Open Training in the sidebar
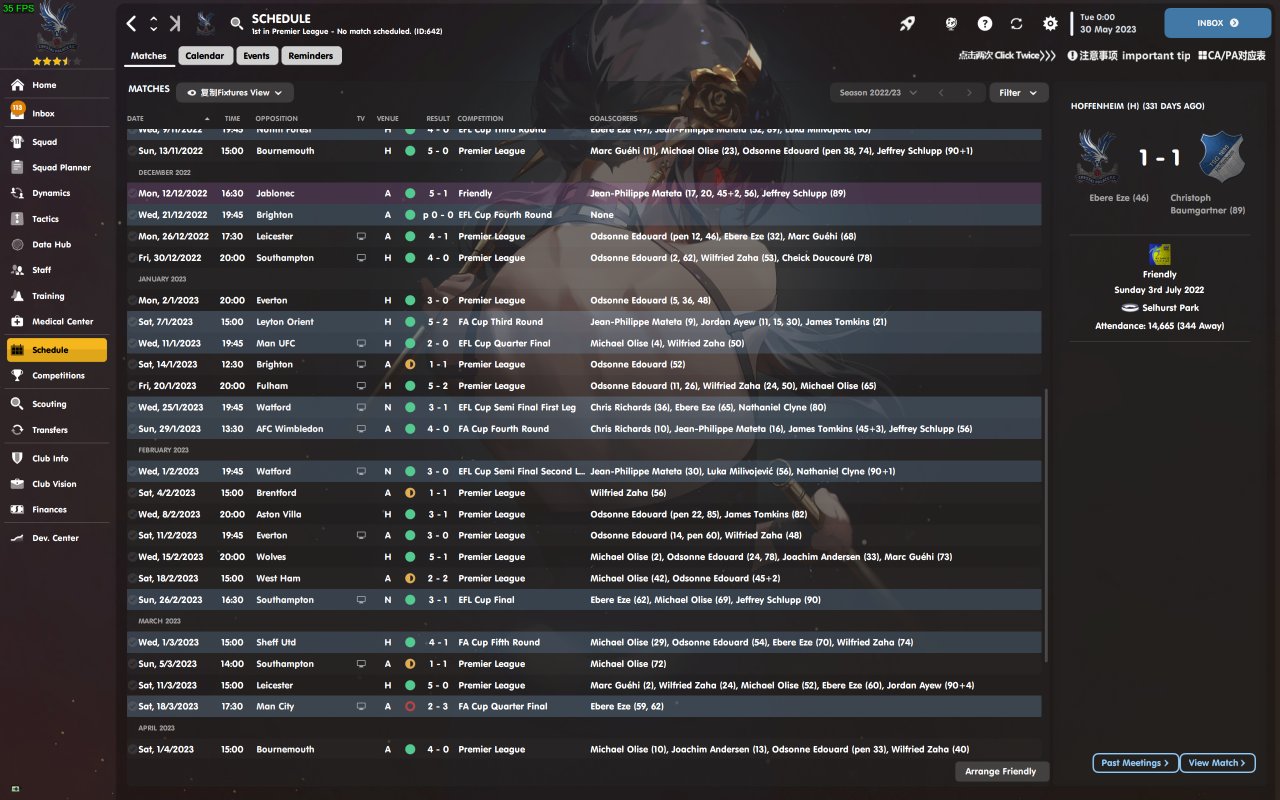Image resolution: width=1280 pixels, height=800 pixels. [58, 296]
